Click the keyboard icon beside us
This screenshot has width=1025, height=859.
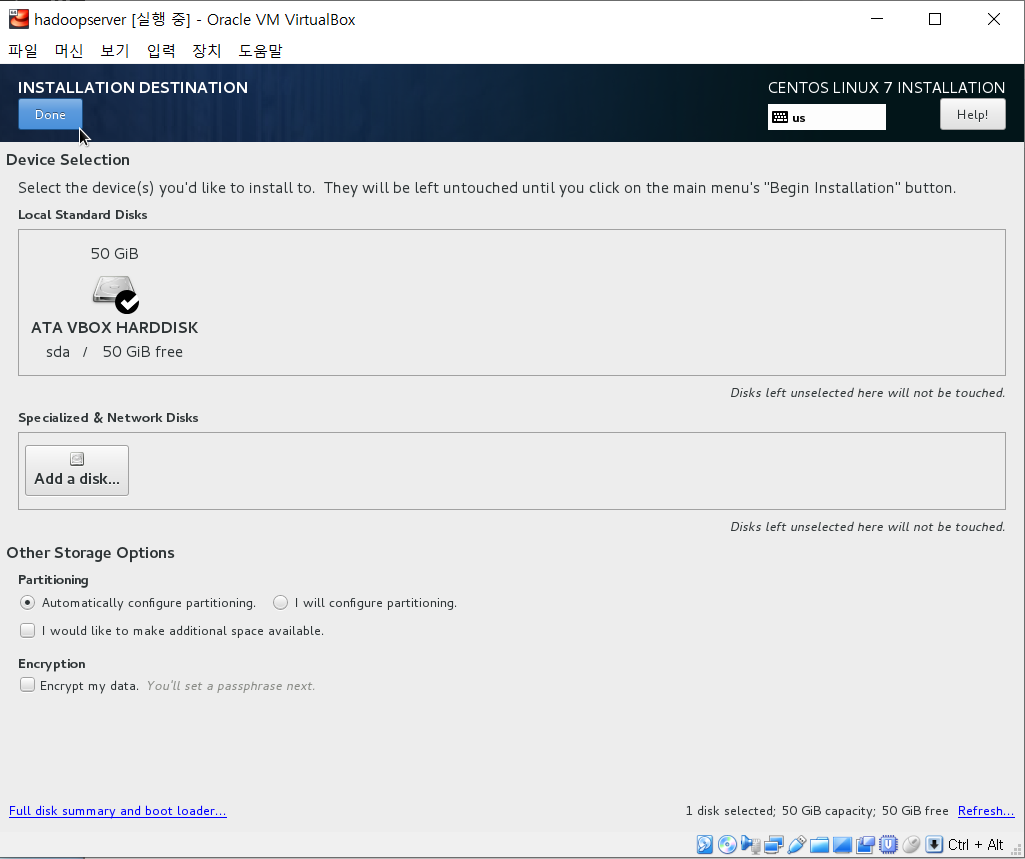point(780,118)
